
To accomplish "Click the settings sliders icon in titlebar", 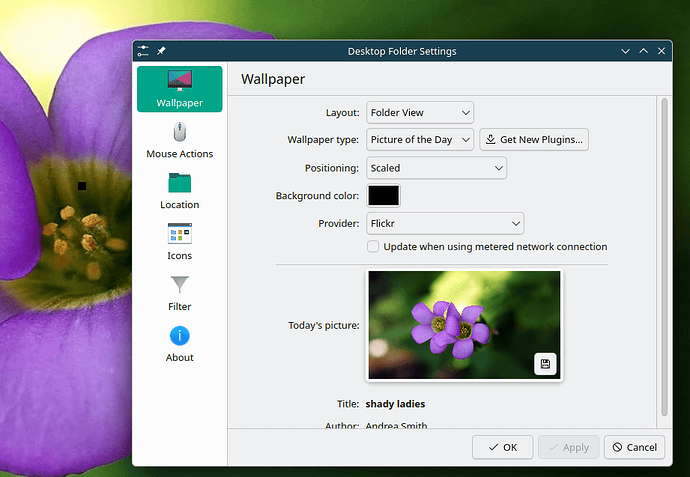I will (x=143, y=51).
